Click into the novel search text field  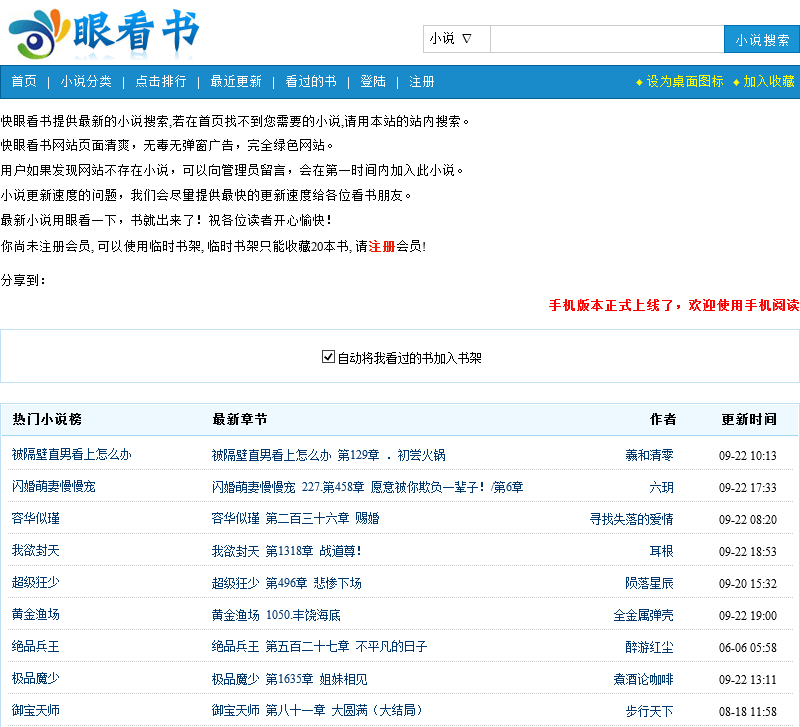(606, 40)
